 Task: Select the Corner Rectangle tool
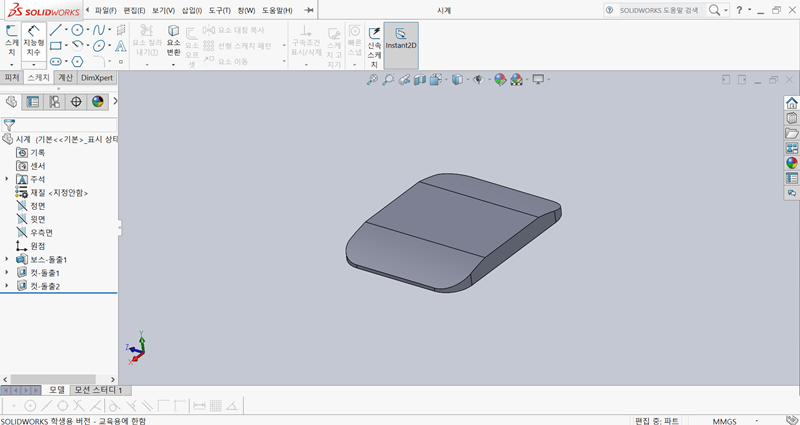coord(56,46)
